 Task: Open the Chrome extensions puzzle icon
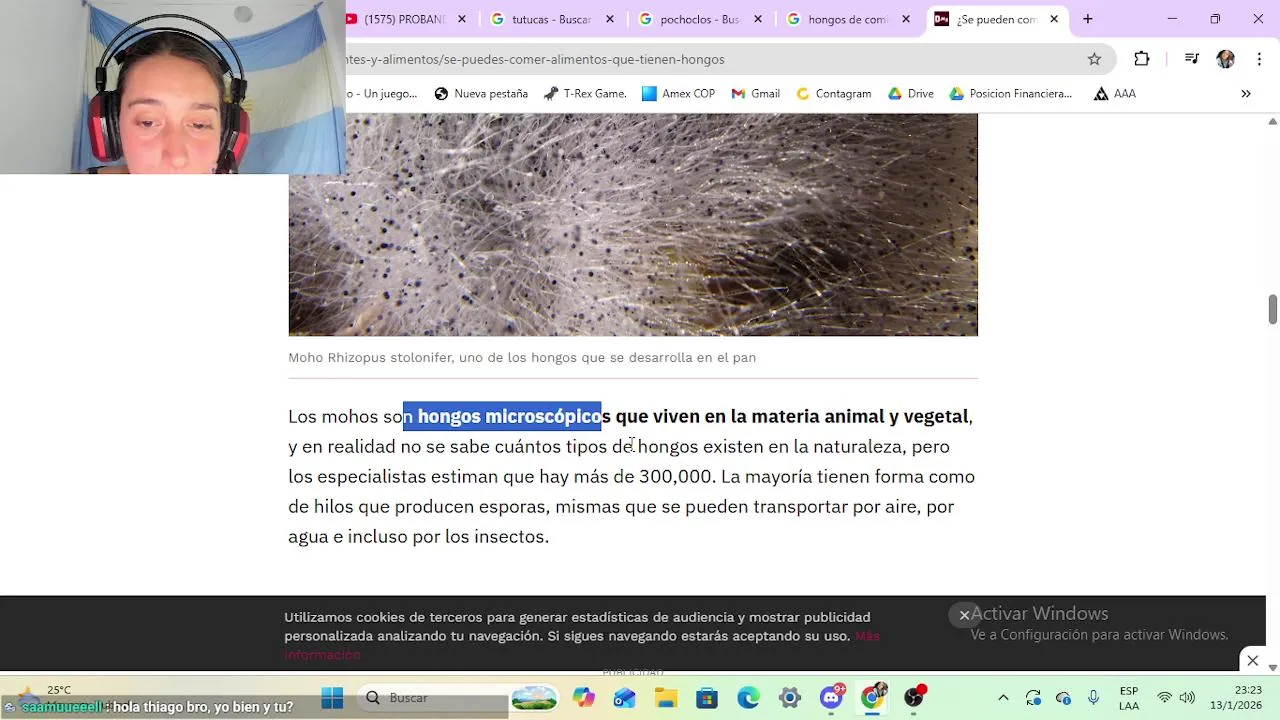click(1141, 59)
